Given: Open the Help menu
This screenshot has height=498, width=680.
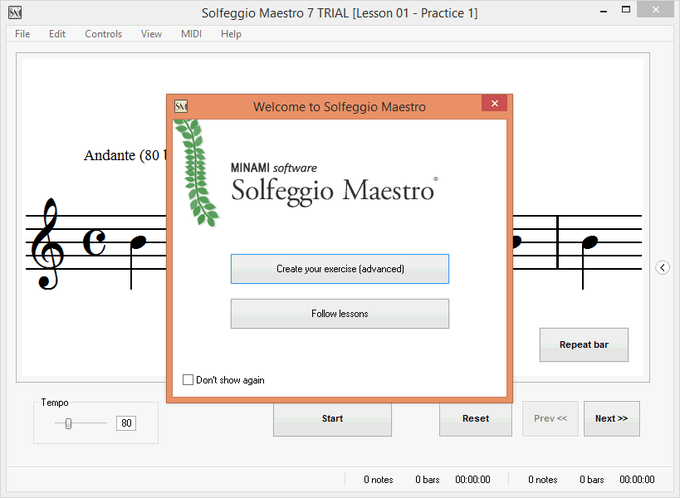Looking at the screenshot, I should [231, 34].
